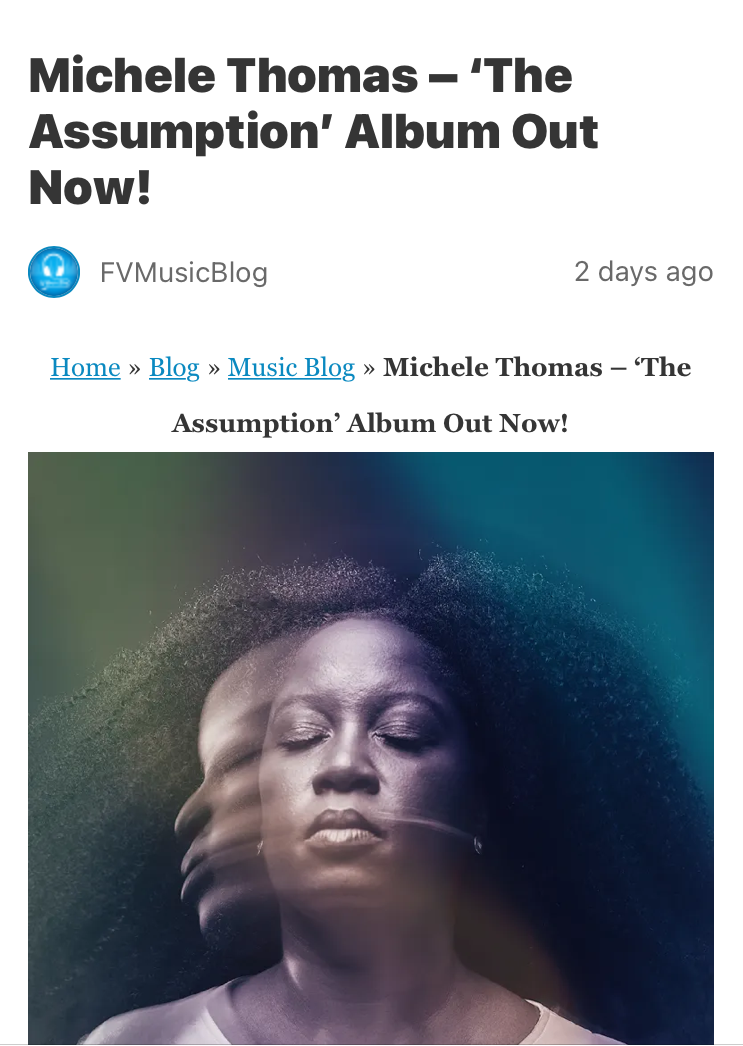Click the "2 days ago" timestamp
The image size is (743, 1046).
point(644,272)
